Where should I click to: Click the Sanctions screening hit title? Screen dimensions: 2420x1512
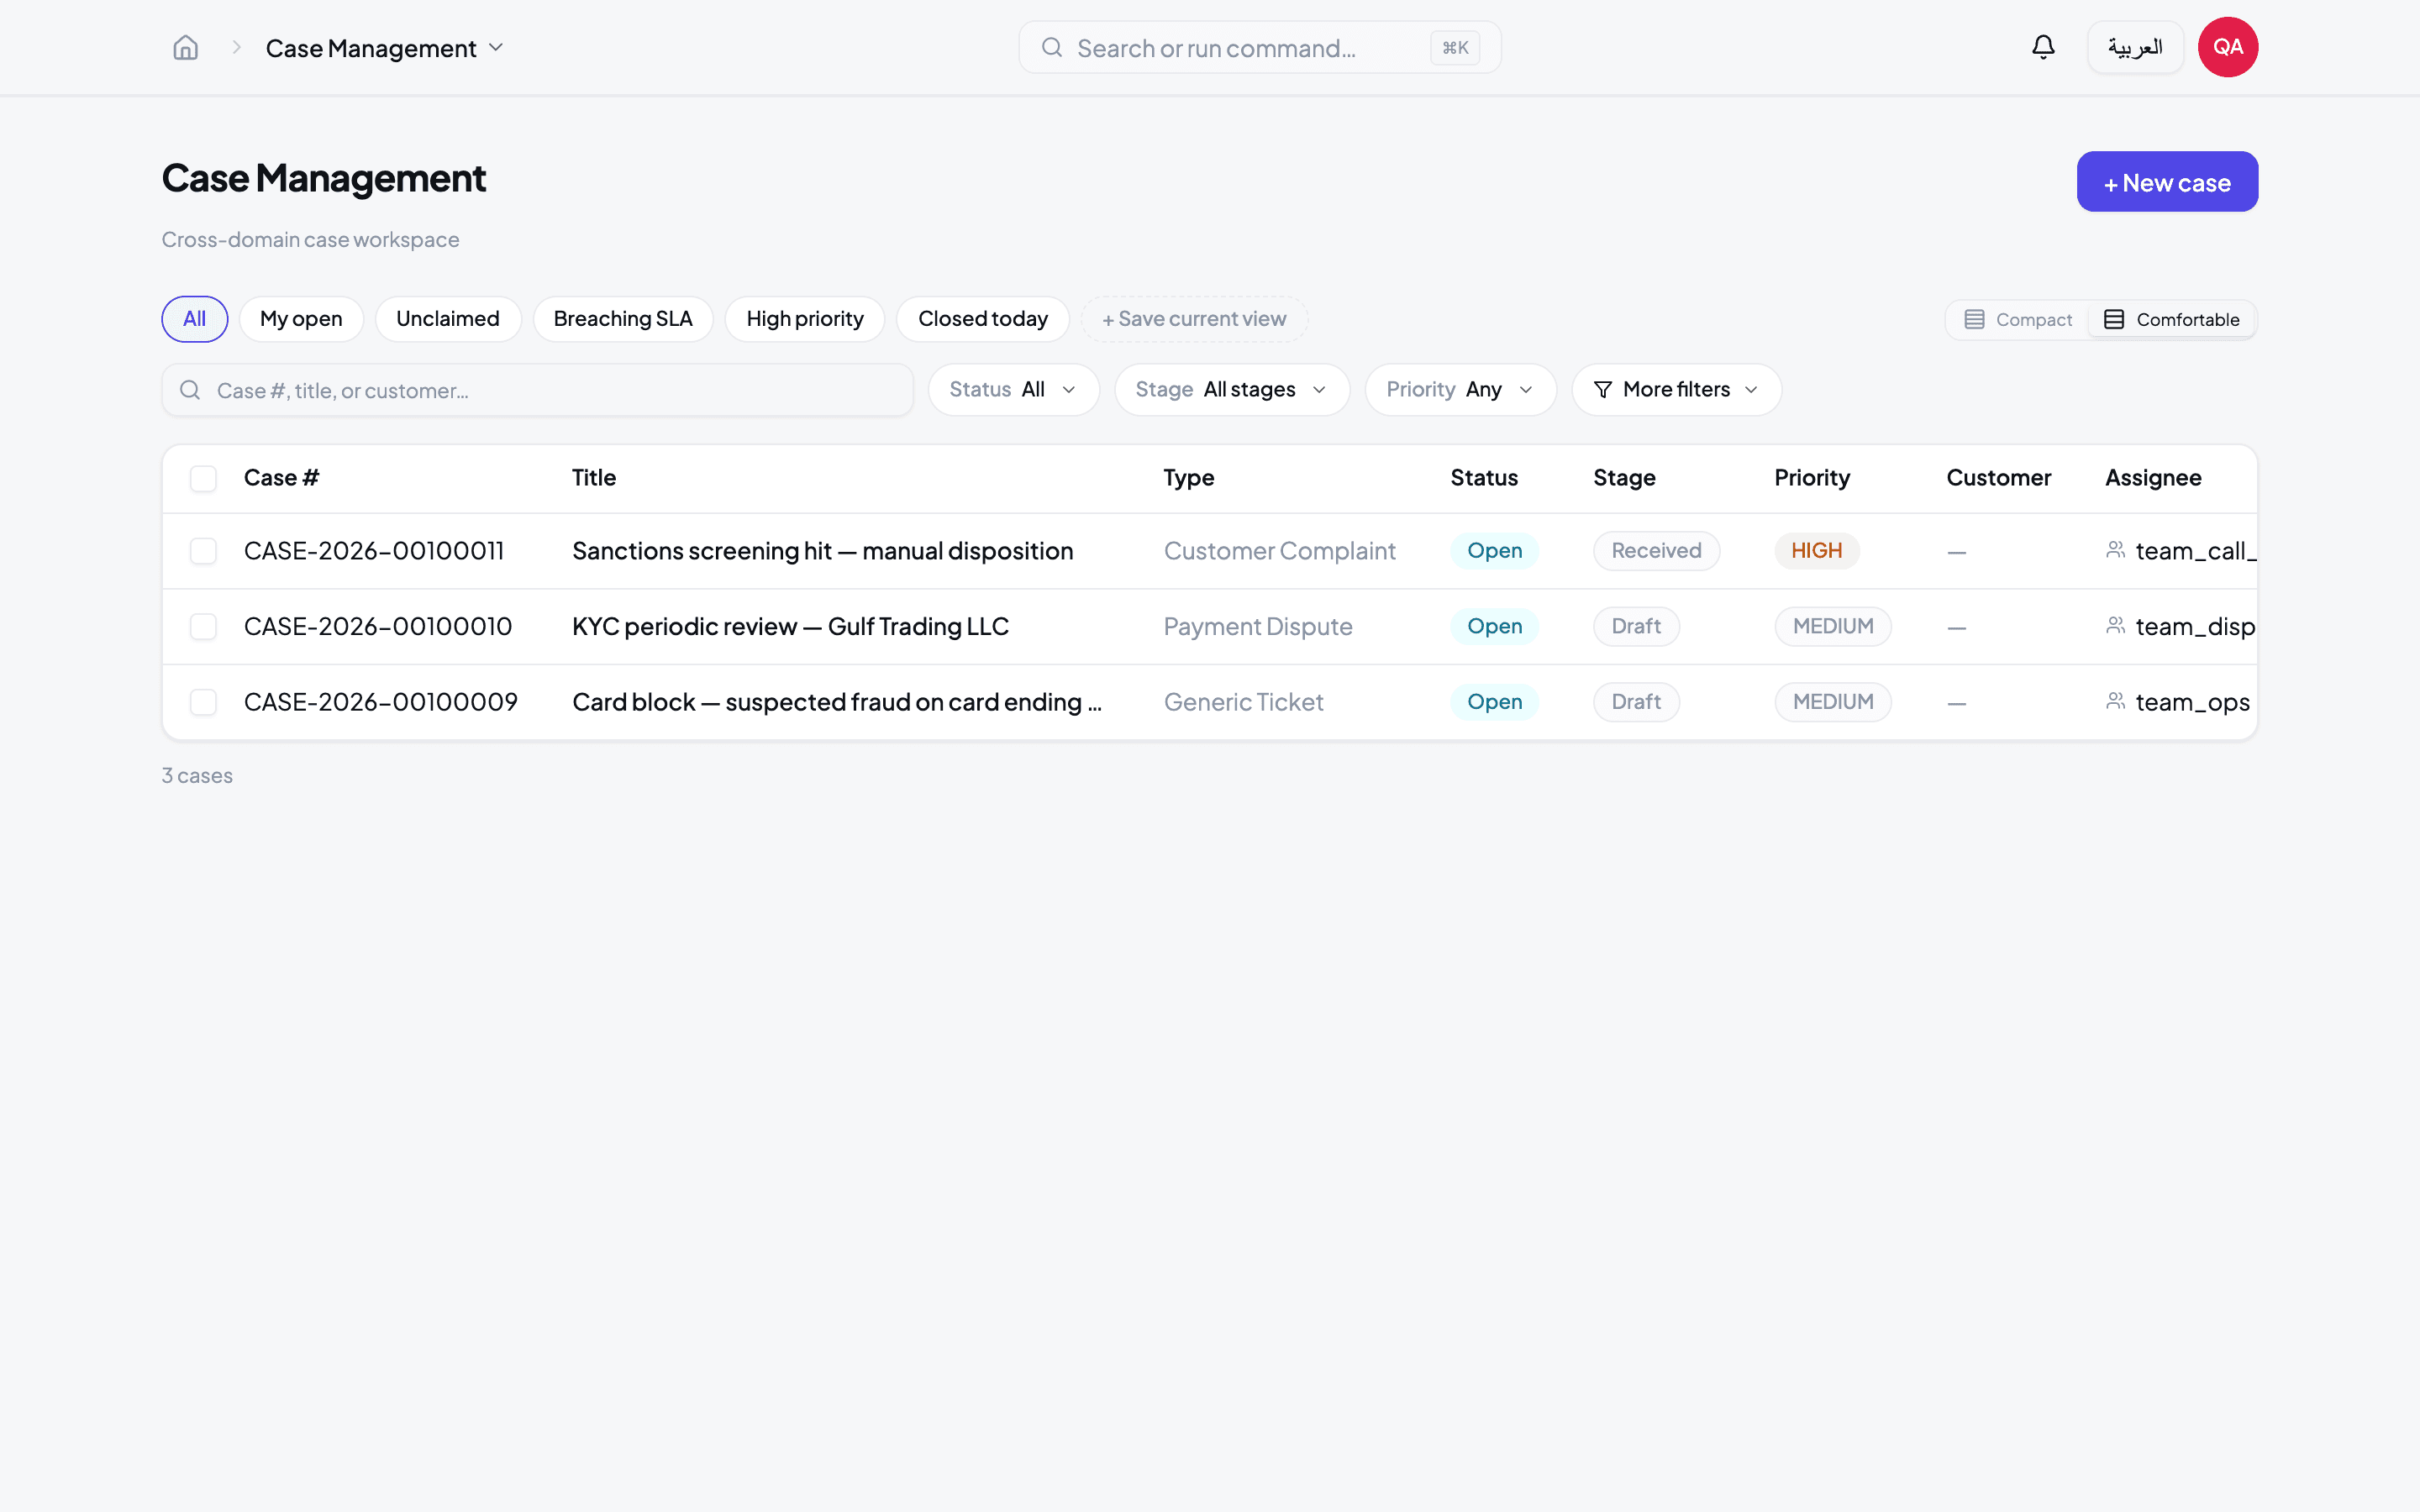822,551
